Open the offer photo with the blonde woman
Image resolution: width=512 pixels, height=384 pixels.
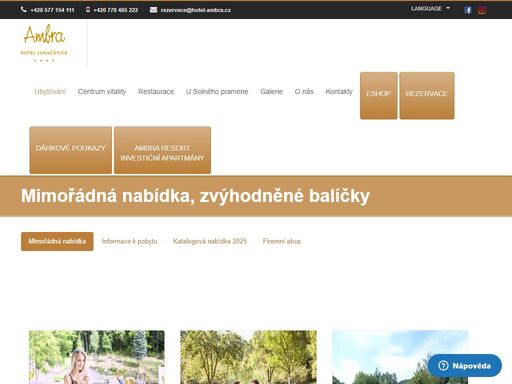[97, 357]
